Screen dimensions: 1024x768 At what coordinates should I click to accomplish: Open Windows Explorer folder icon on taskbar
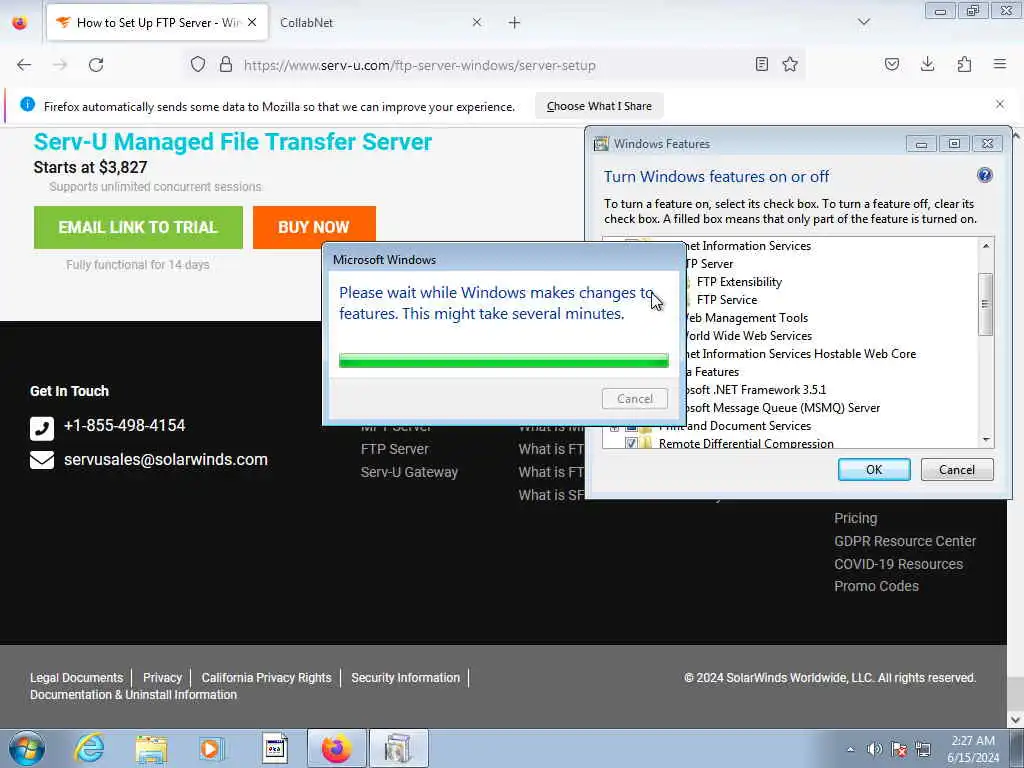click(x=151, y=749)
